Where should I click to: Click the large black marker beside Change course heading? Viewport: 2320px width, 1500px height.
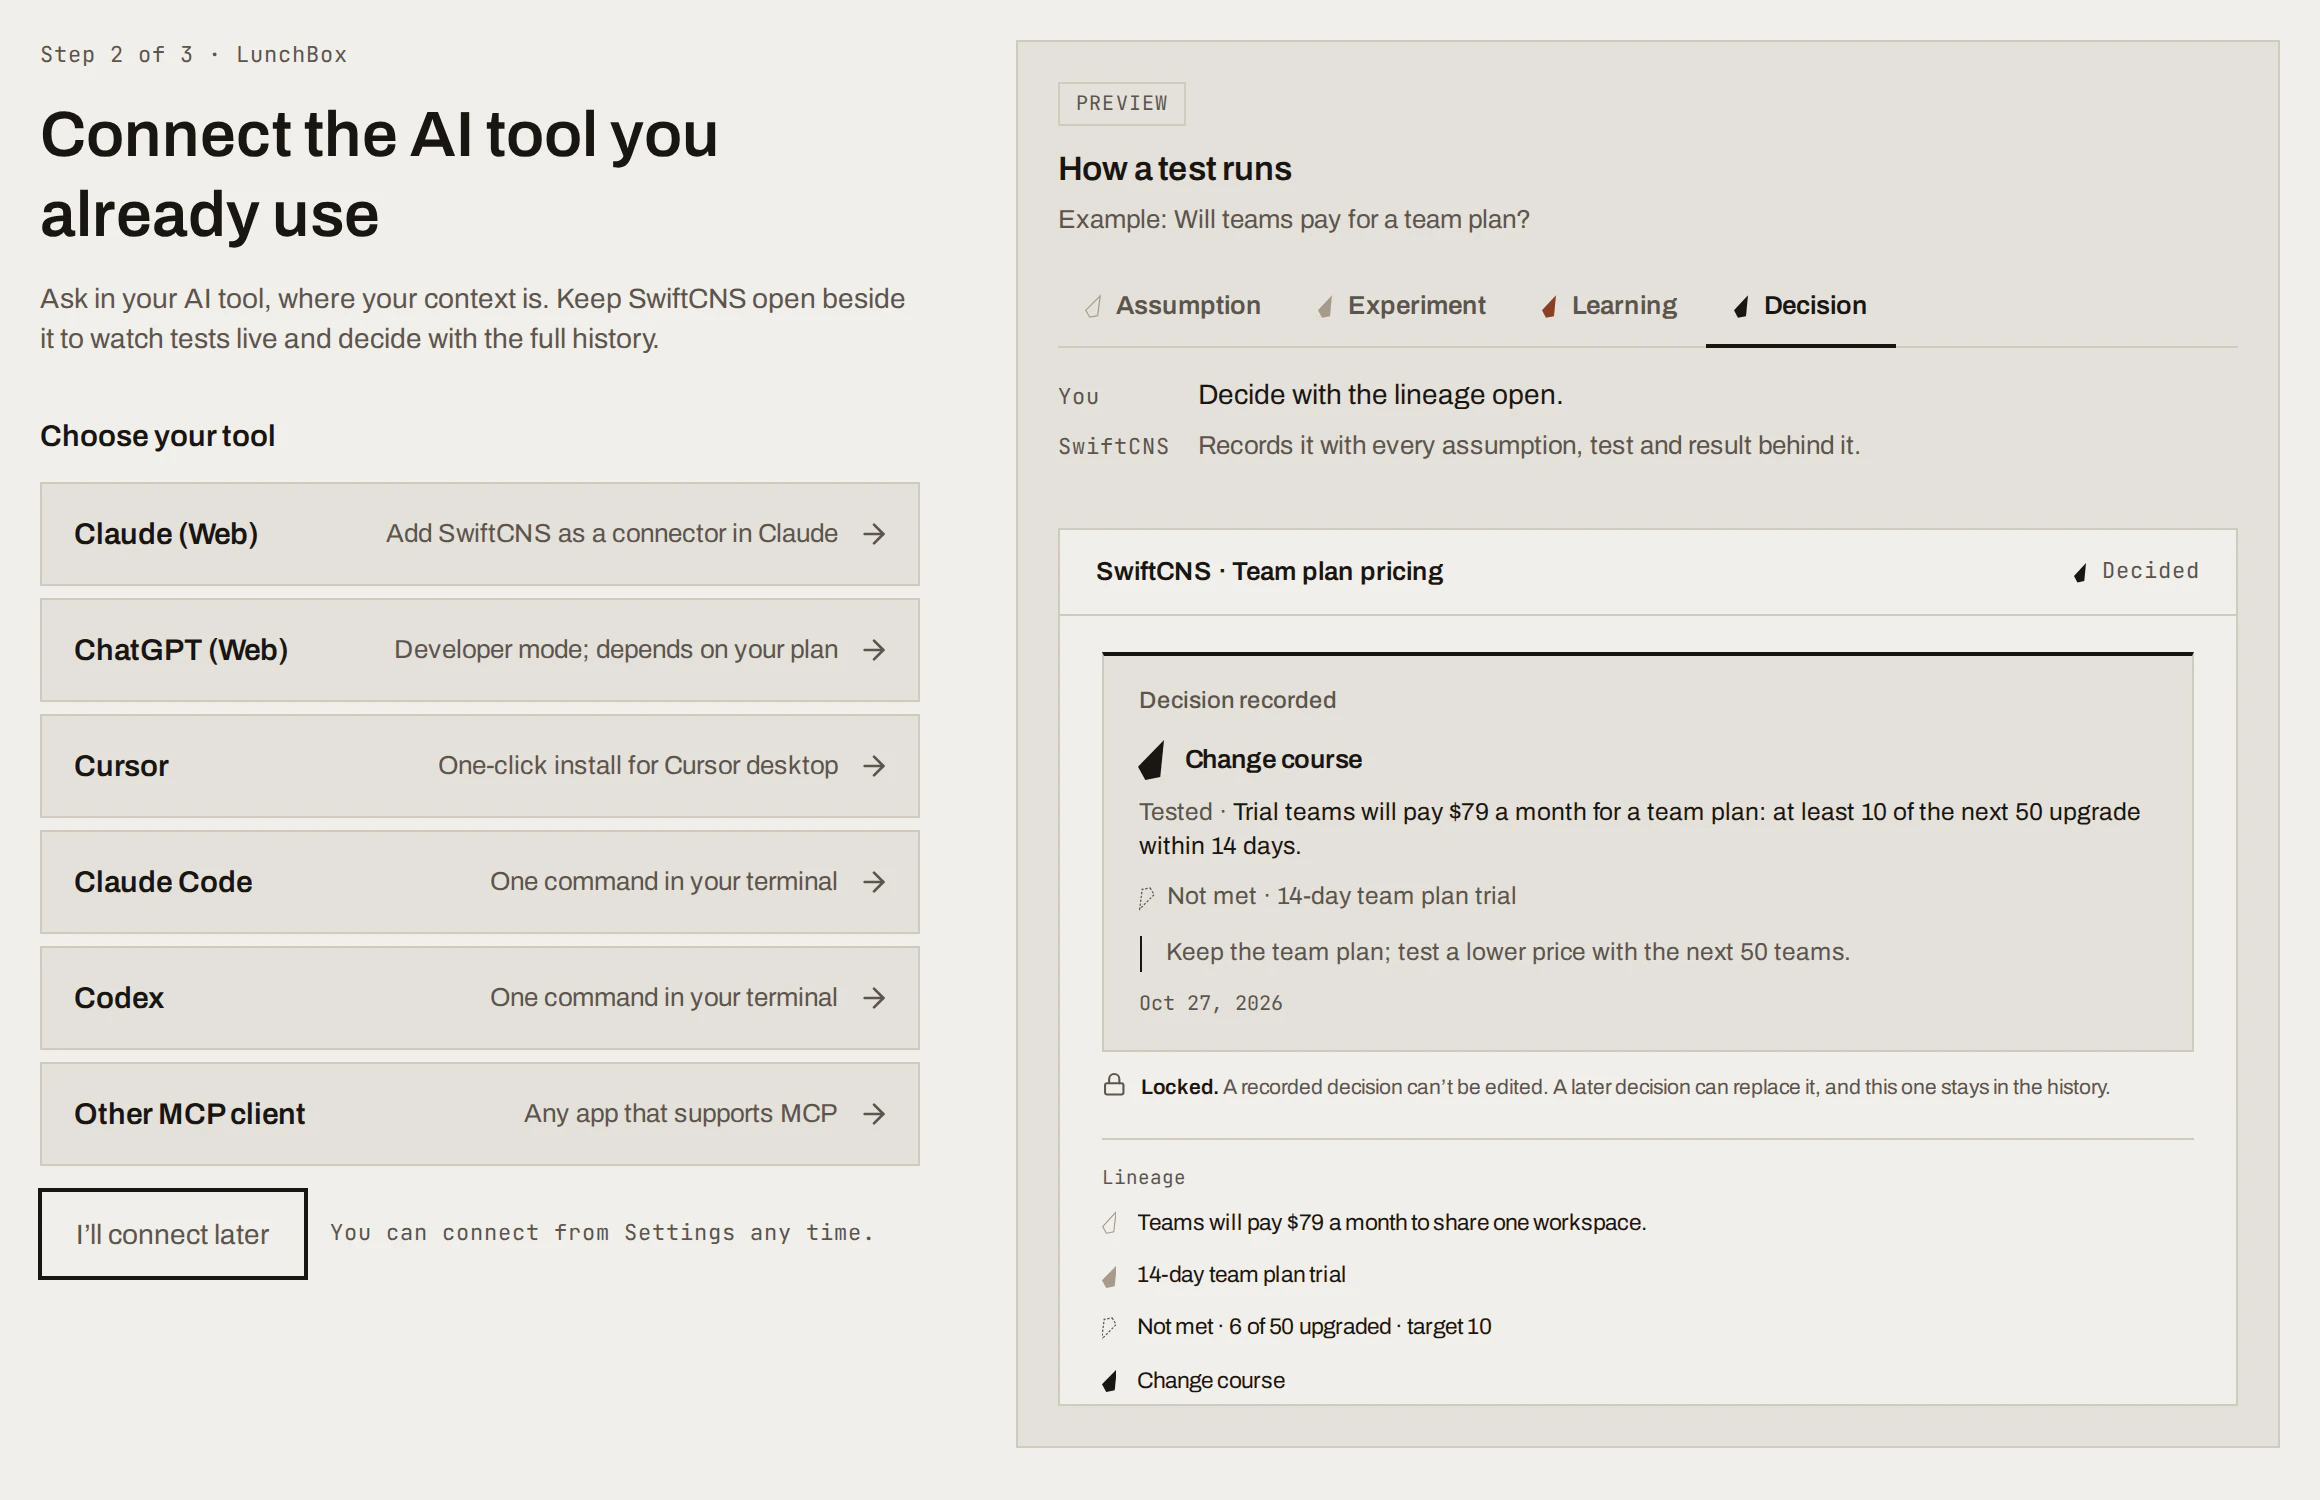pyautogui.click(x=1152, y=760)
